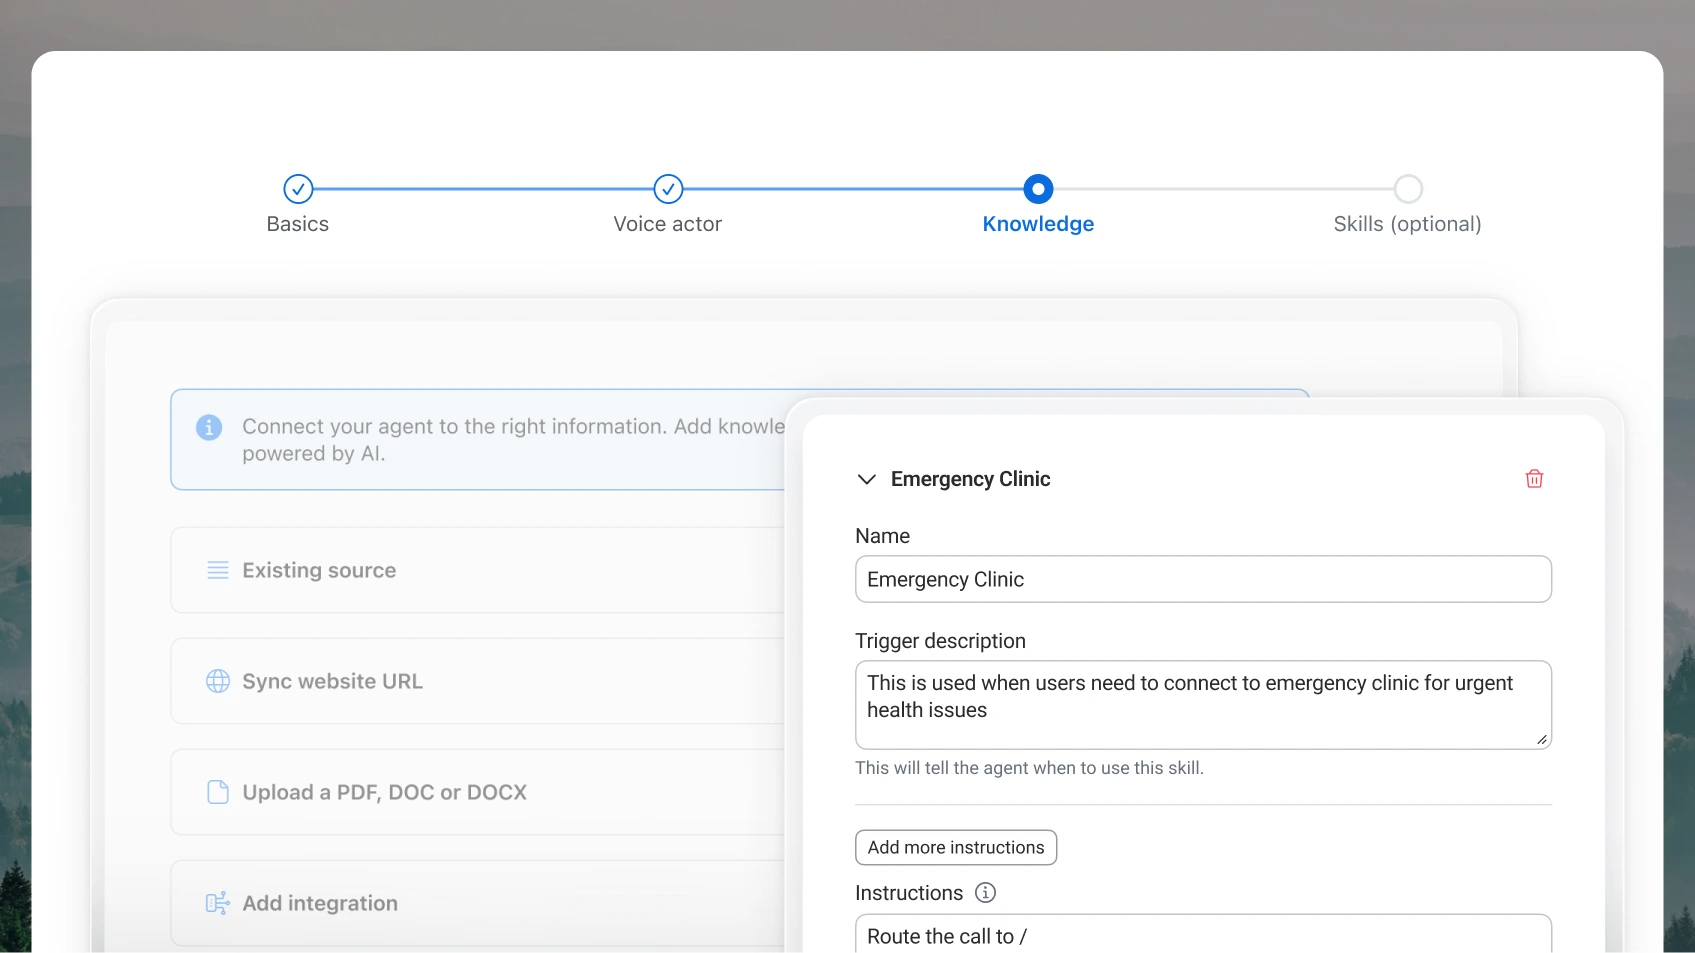Image resolution: width=1695 pixels, height=953 pixels.
Task: Click the Instructions info icon
Action: (985, 893)
